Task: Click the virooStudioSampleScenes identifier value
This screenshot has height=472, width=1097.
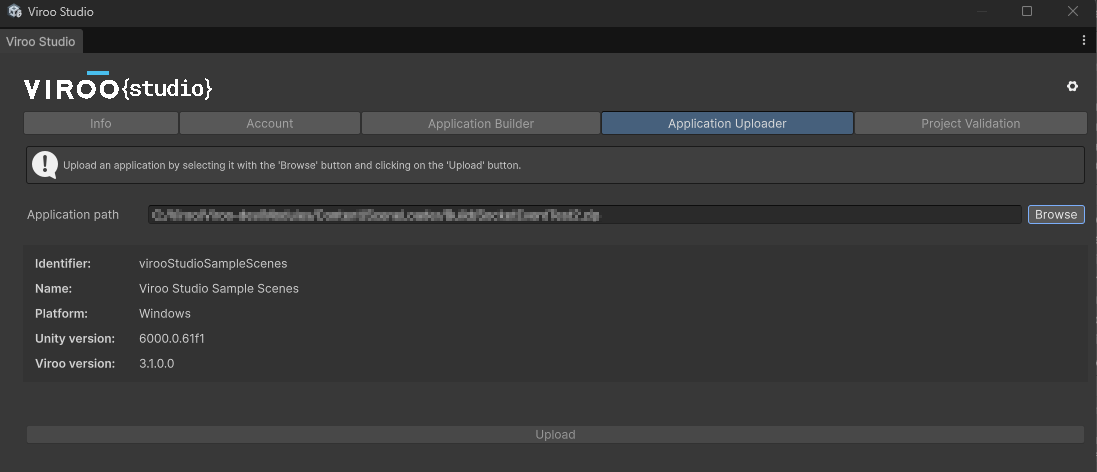Action: coord(213,264)
